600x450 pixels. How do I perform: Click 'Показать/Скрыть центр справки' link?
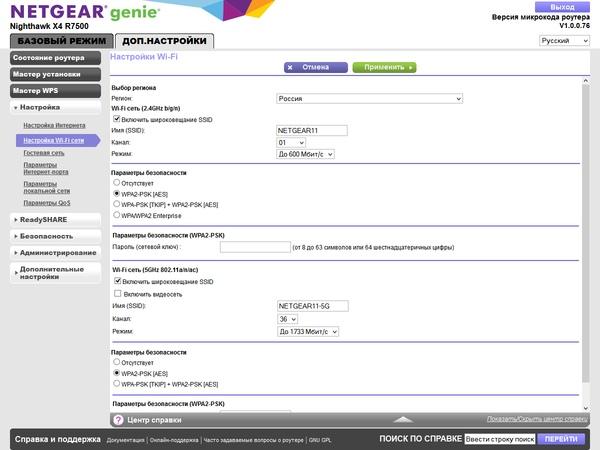click(537, 419)
